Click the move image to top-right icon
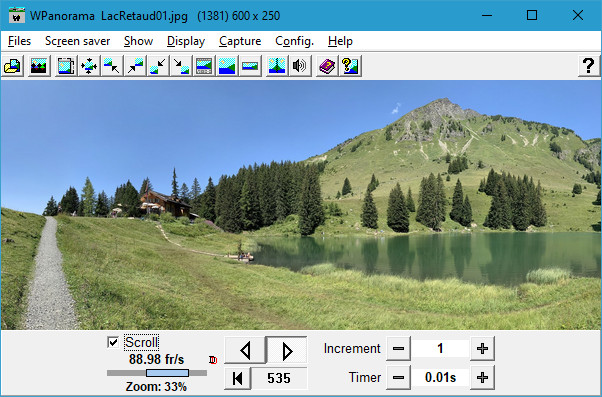The height and width of the screenshot is (397, 602). tap(135, 66)
